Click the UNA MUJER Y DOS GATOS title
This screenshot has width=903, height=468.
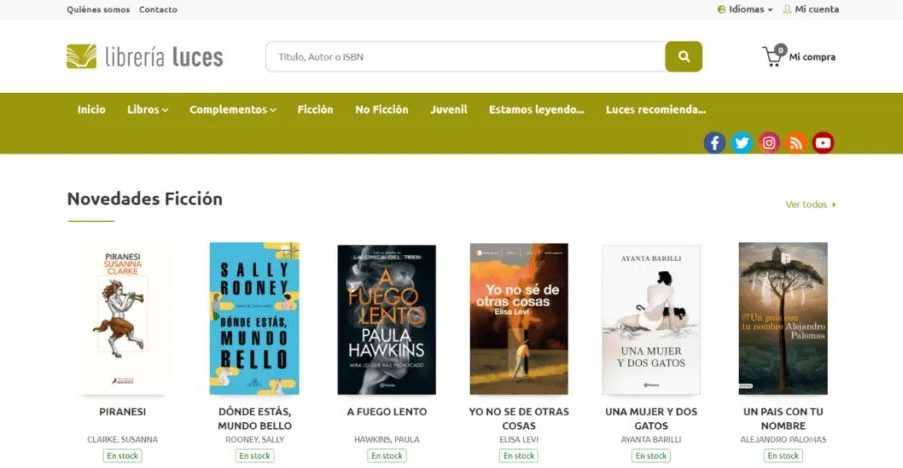click(651, 418)
